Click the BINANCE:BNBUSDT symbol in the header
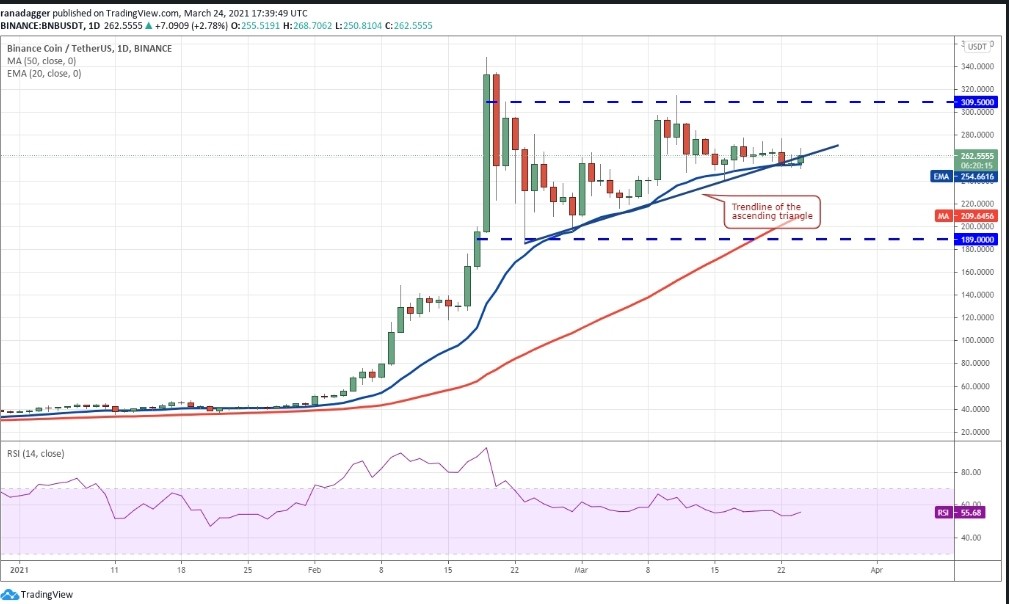This screenshot has height=604, width=1009. pyautogui.click(x=40, y=26)
